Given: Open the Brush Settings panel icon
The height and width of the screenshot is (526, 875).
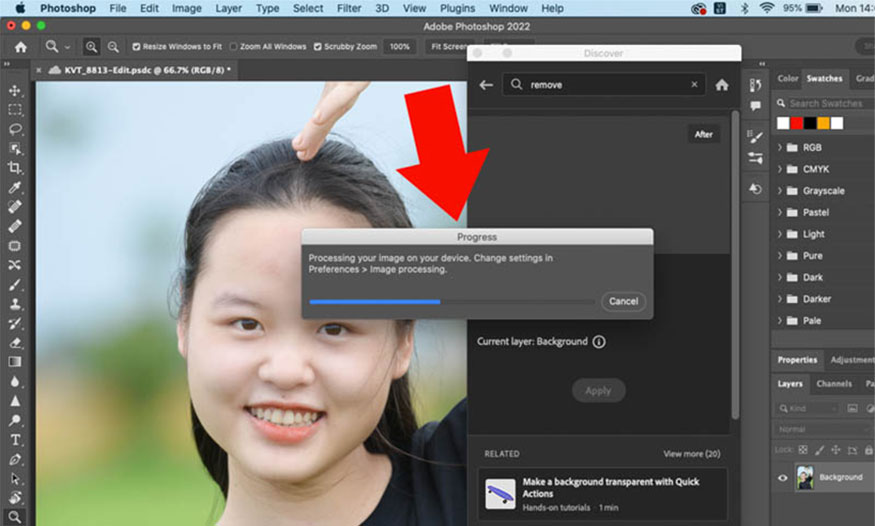Looking at the screenshot, I should pos(755,136).
